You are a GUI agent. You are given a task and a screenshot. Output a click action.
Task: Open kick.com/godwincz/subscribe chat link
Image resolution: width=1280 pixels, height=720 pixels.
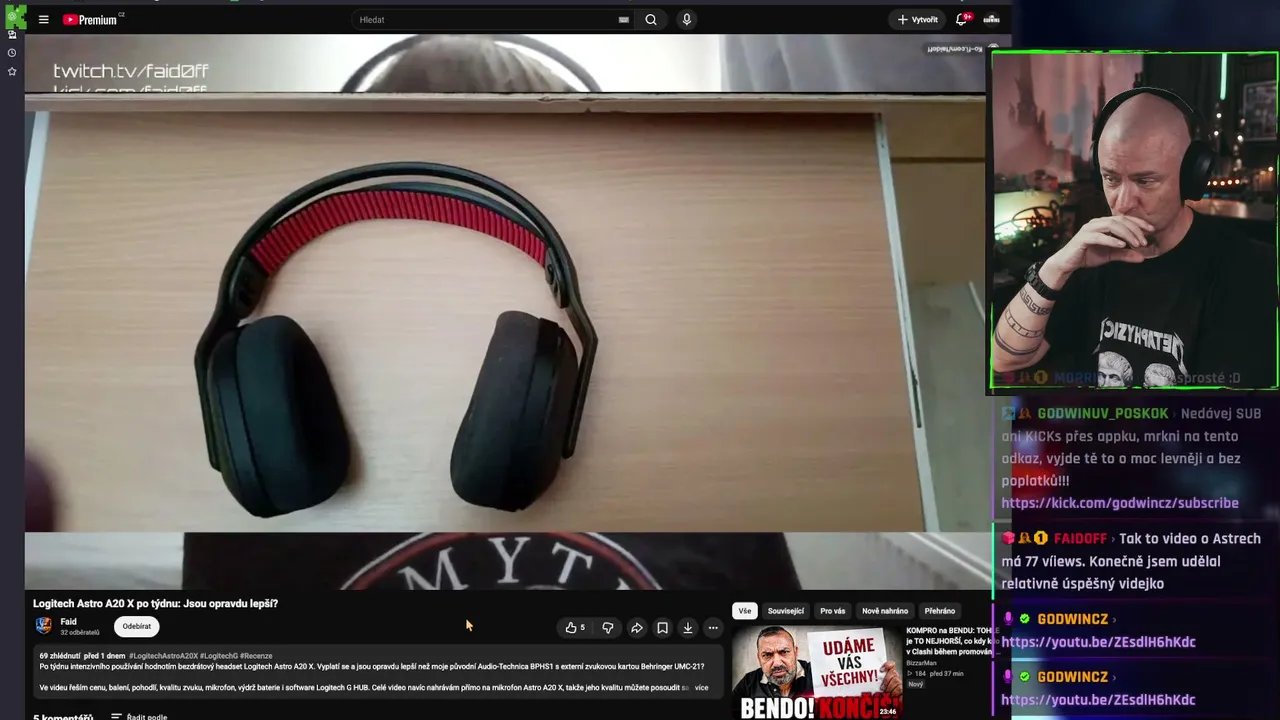(x=1120, y=503)
